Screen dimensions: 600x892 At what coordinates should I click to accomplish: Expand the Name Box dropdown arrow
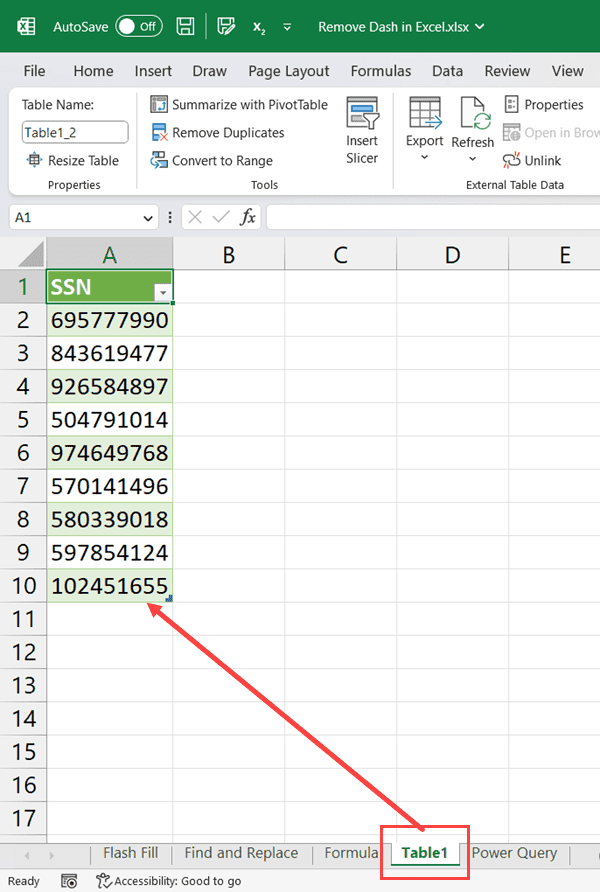[148, 217]
